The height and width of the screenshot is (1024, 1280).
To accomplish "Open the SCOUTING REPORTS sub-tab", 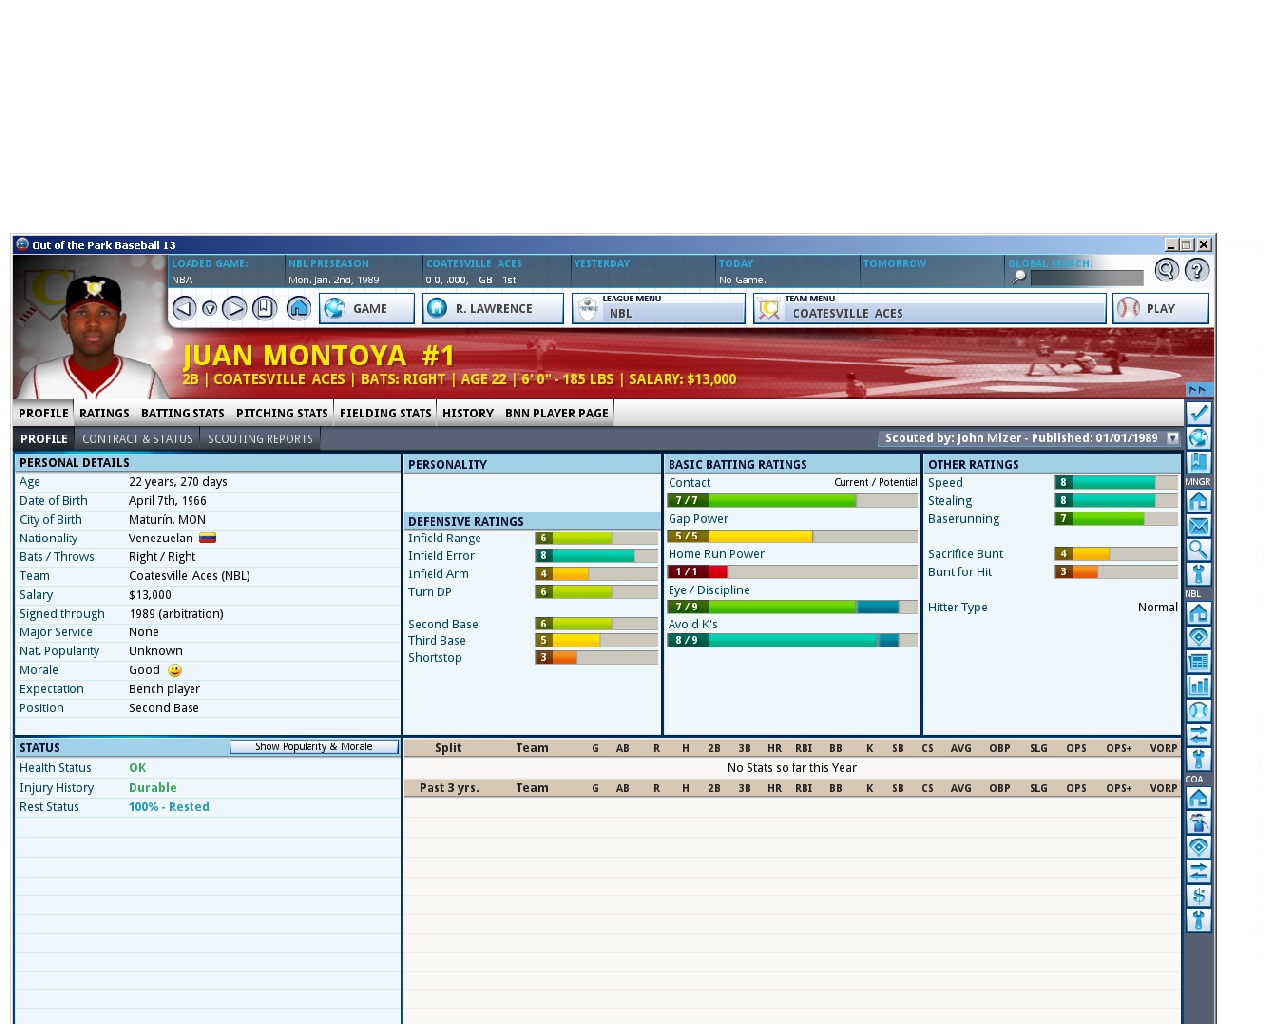I will tap(259, 438).
